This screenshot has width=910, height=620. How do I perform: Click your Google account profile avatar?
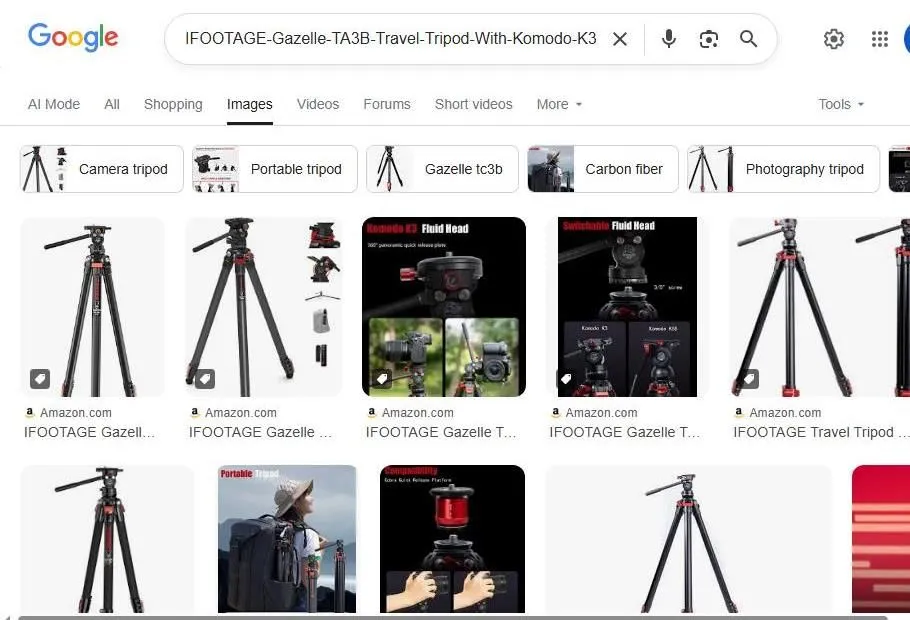905,39
